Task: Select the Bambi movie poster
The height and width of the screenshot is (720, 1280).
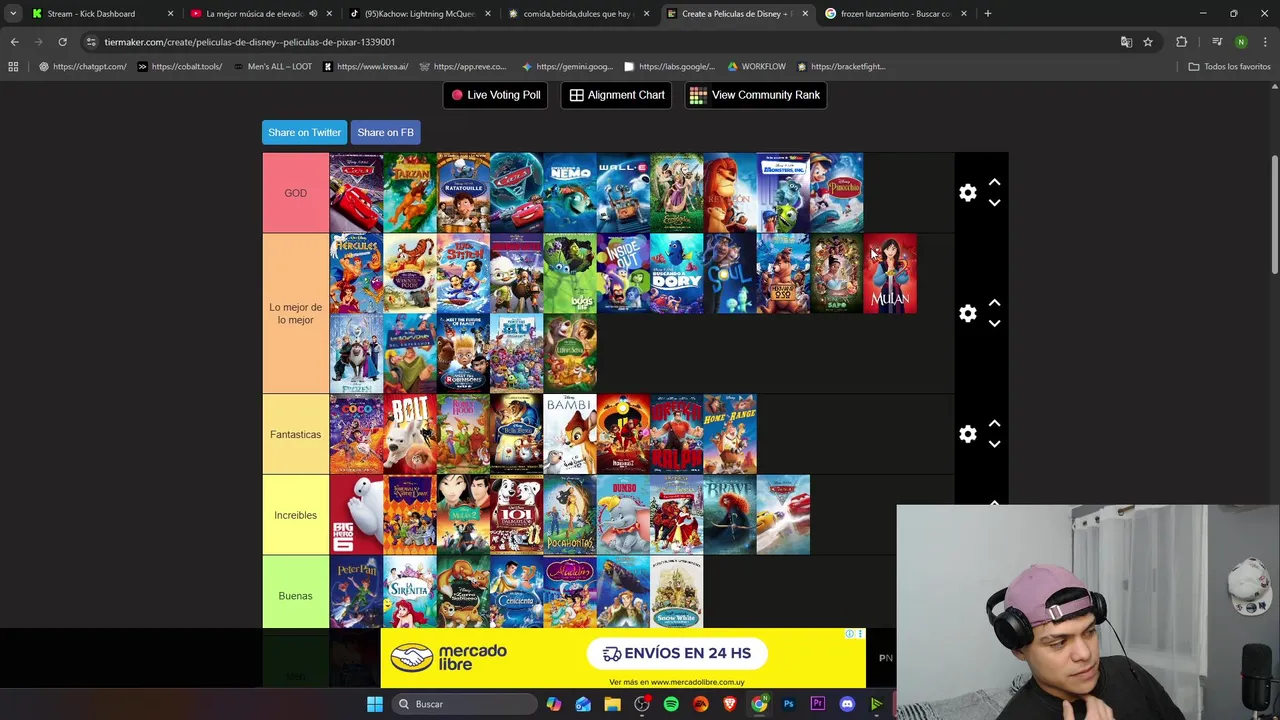Action: [x=570, y=434]
